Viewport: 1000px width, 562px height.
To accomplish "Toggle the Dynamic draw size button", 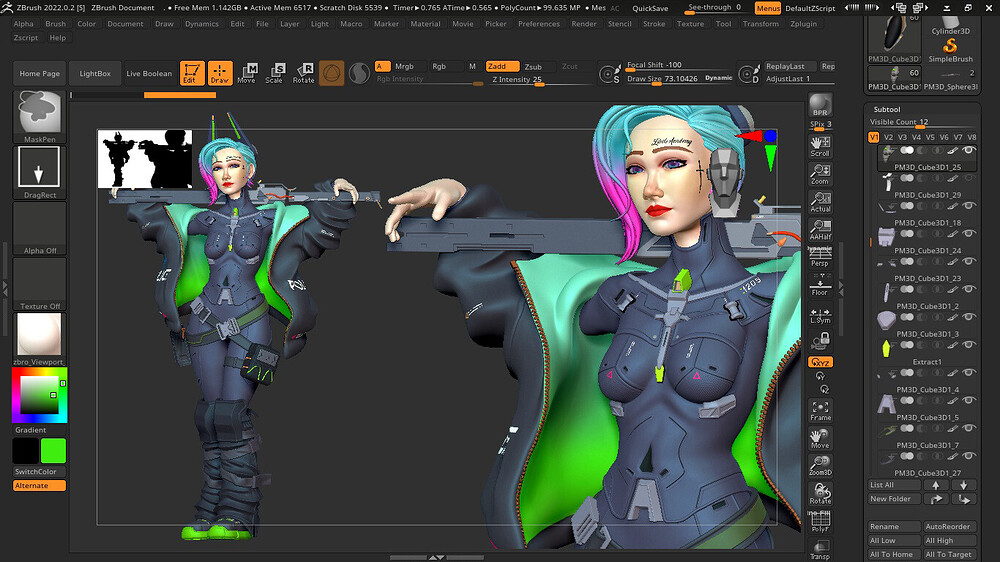I will [719, 78].
